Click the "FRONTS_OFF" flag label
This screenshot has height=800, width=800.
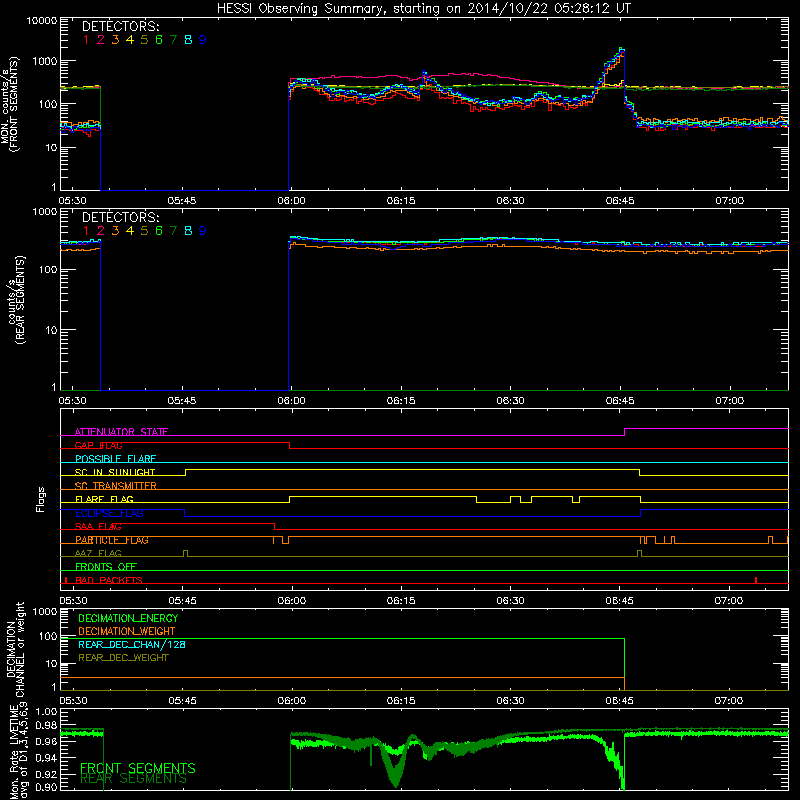(x=106, y=567)
